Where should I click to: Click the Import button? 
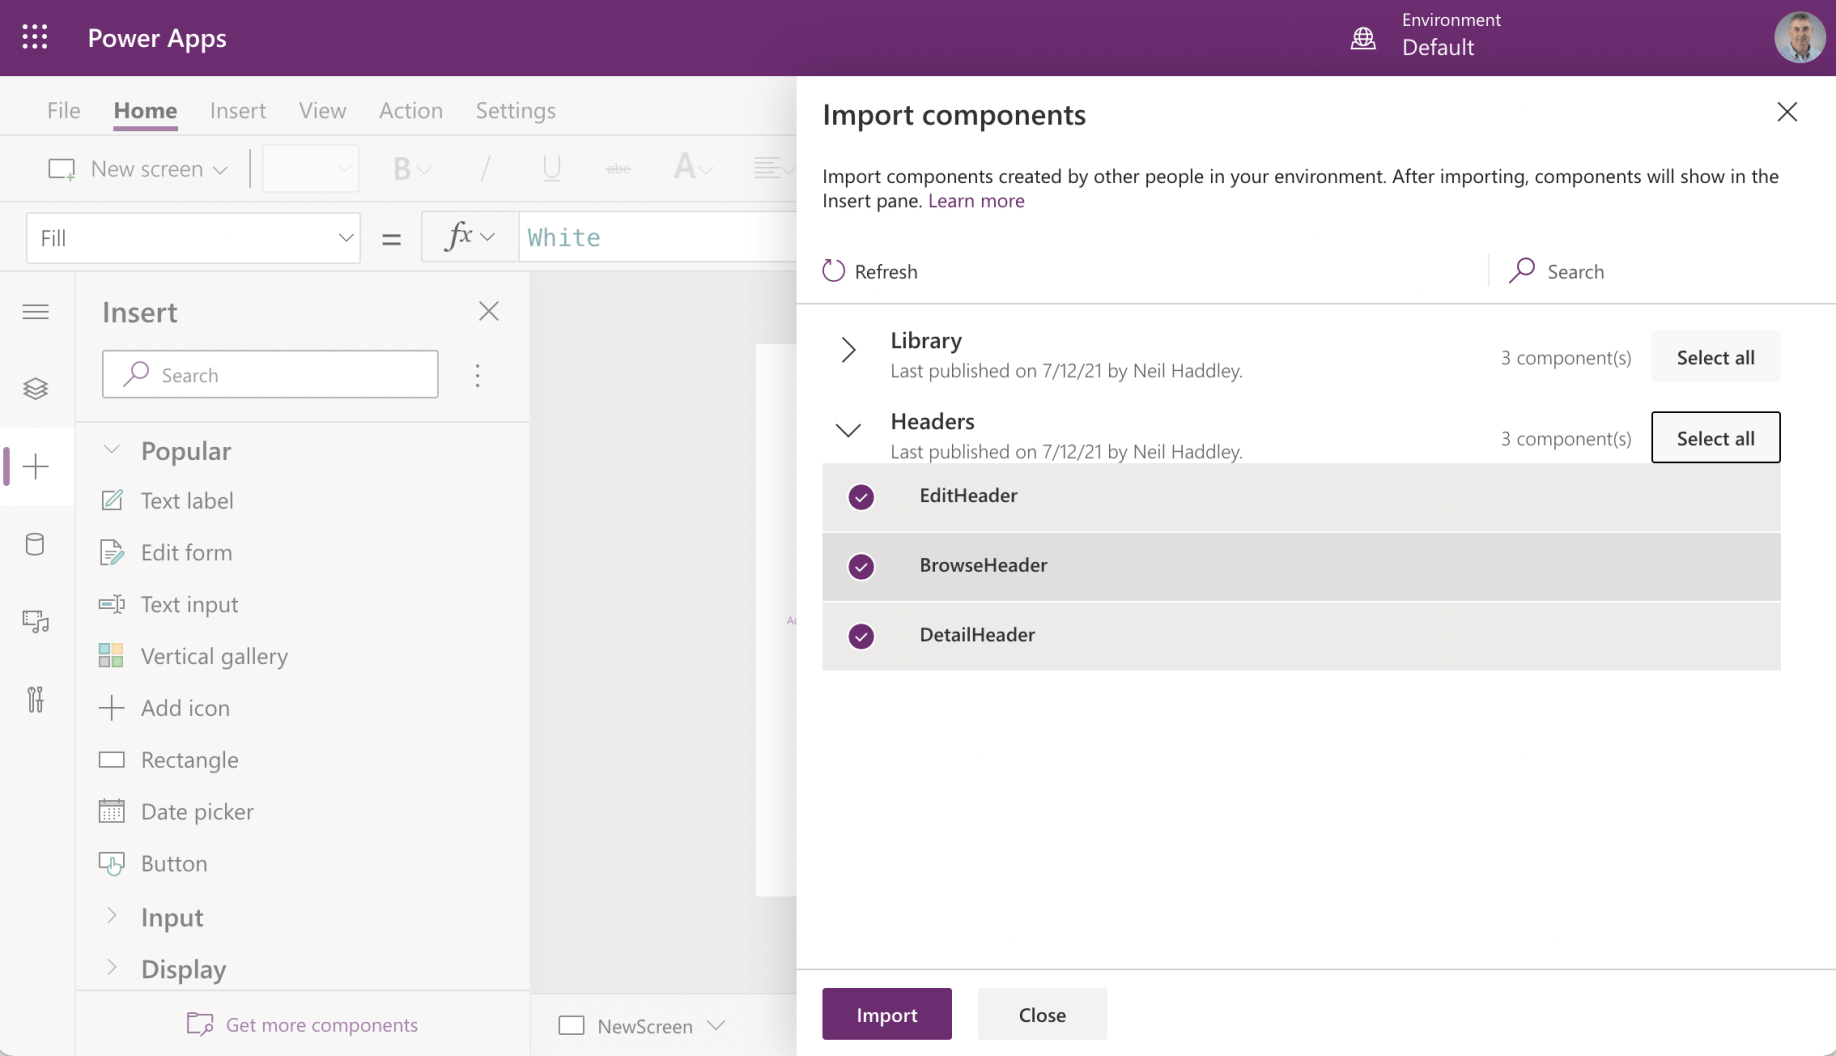coord(886,1014)
